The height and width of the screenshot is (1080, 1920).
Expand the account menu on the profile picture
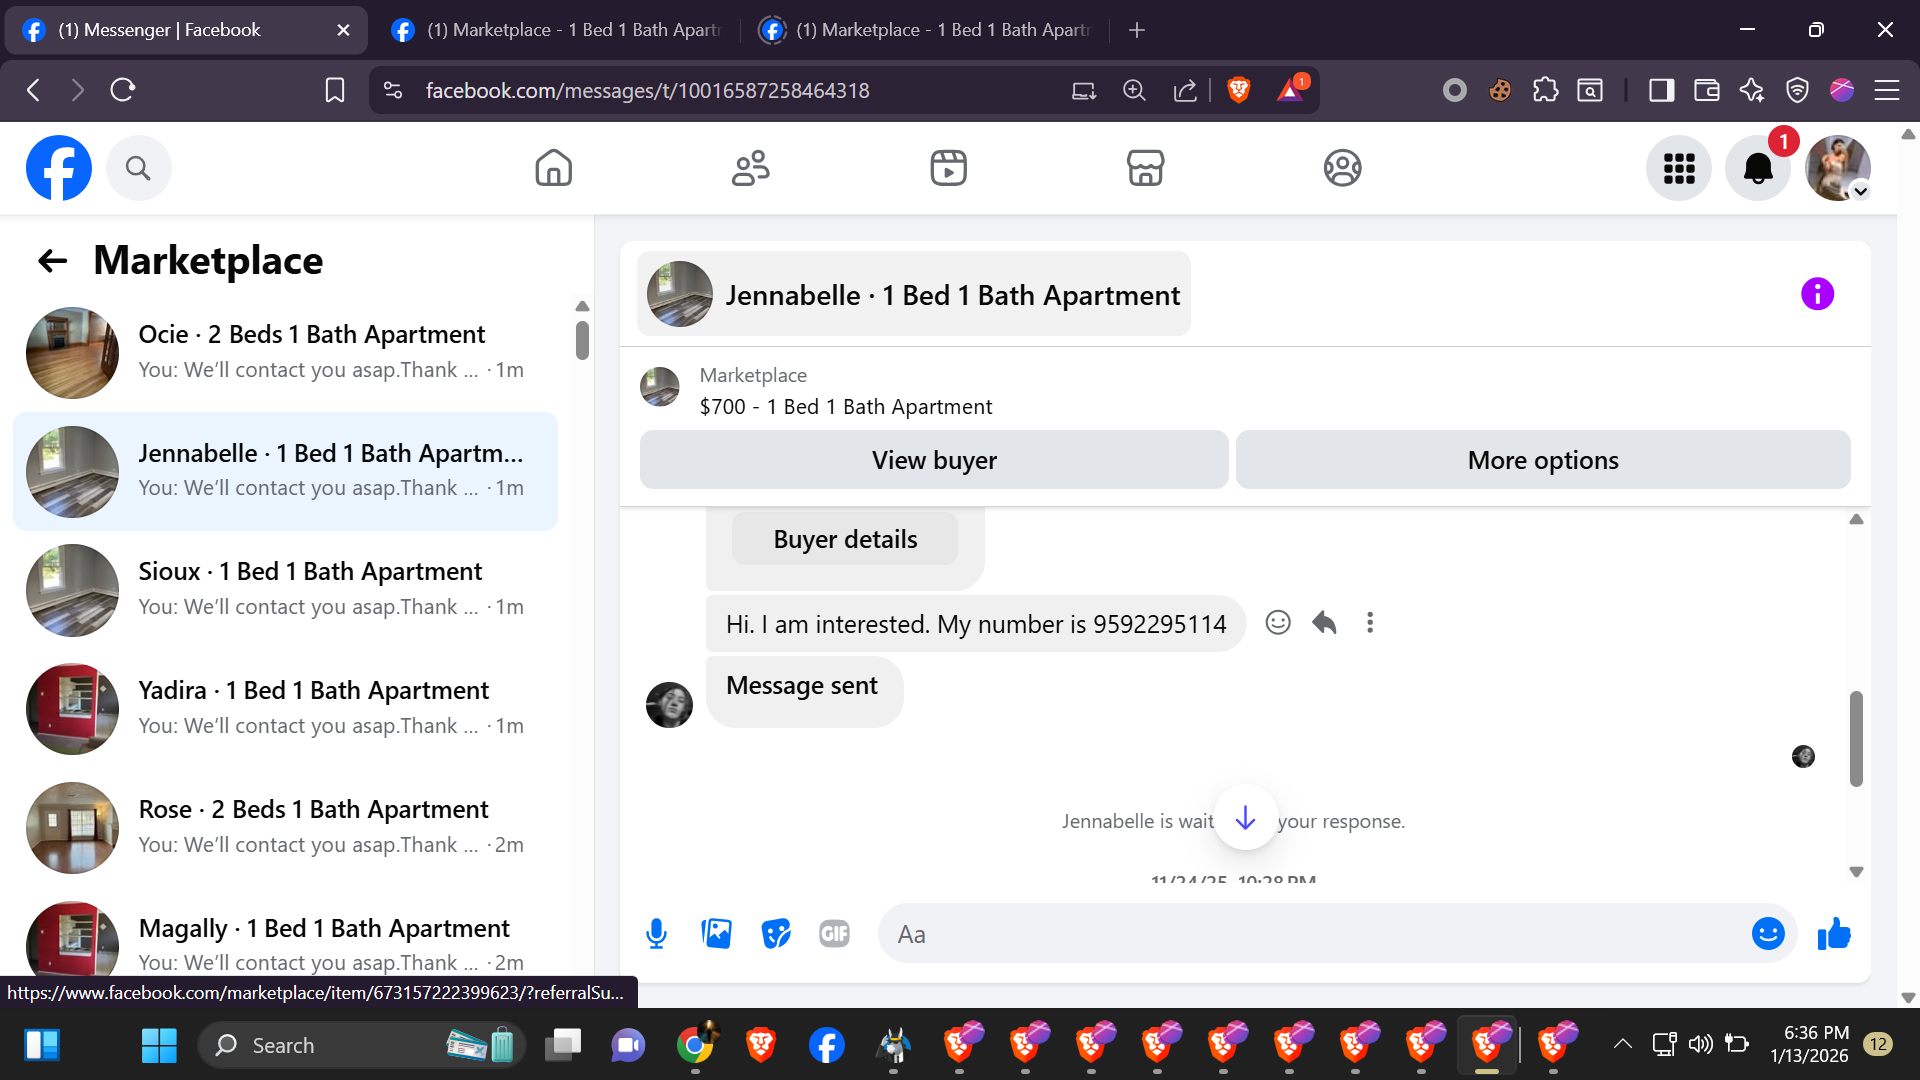(1860, 191)
